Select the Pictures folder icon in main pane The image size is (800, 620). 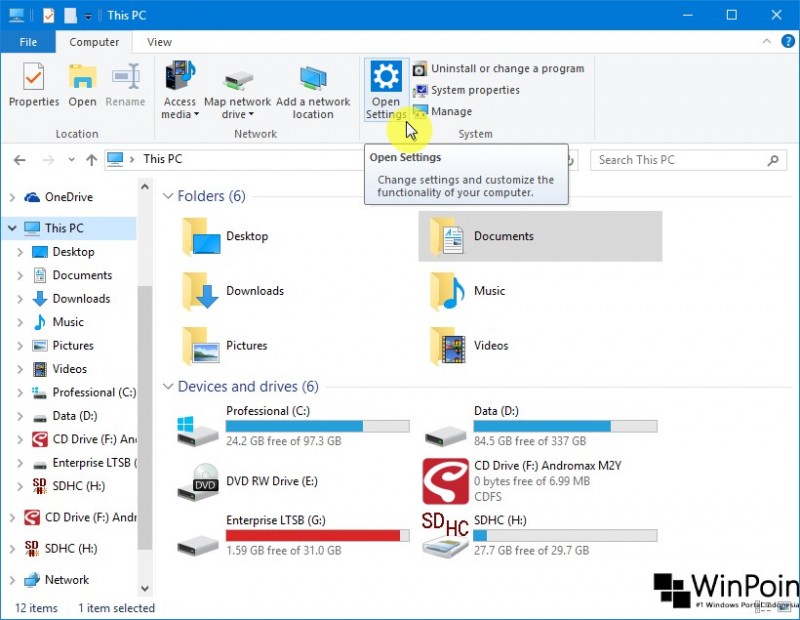201,345
